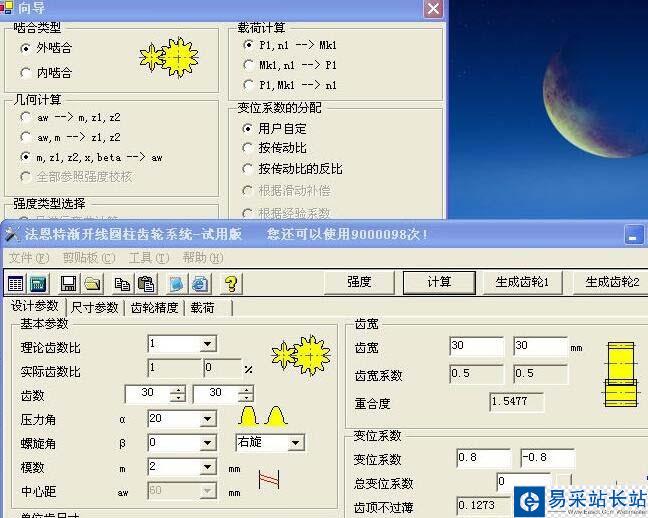Click first 变位系数 field showing 0.8
Image resolution: width=648 pixels, height=518 pixels.
point(483,458)
